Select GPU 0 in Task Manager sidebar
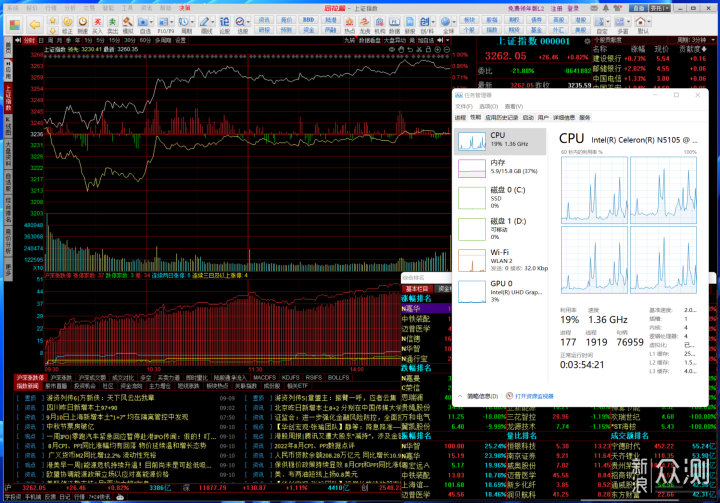 (501, 291)
